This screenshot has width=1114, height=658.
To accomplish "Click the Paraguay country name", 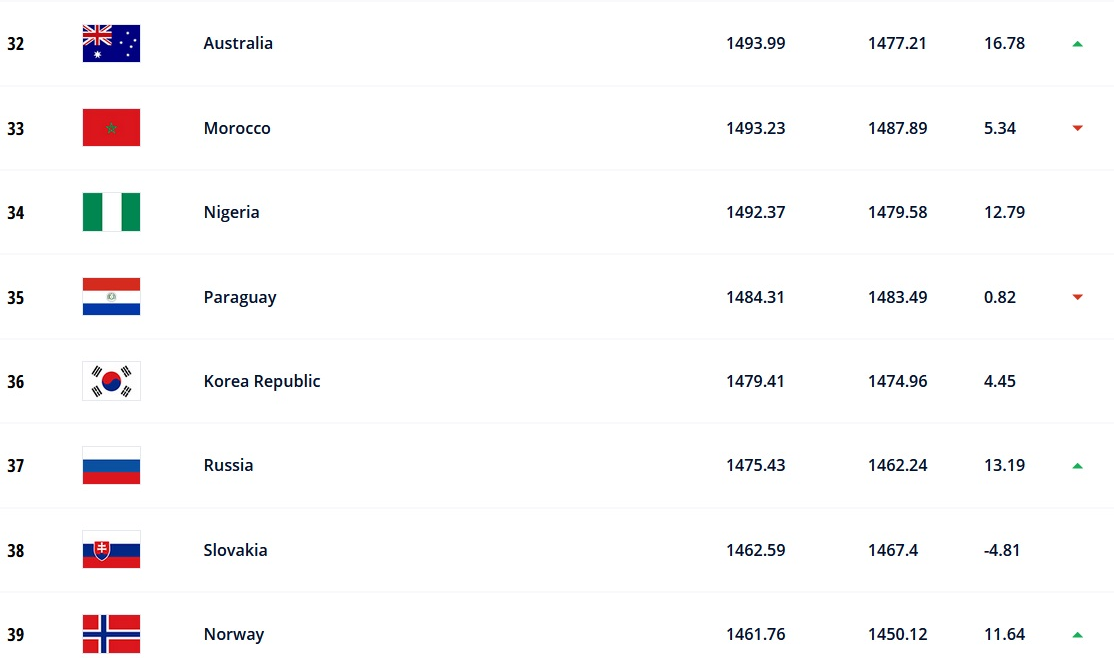I will click(x=240, y=297).
